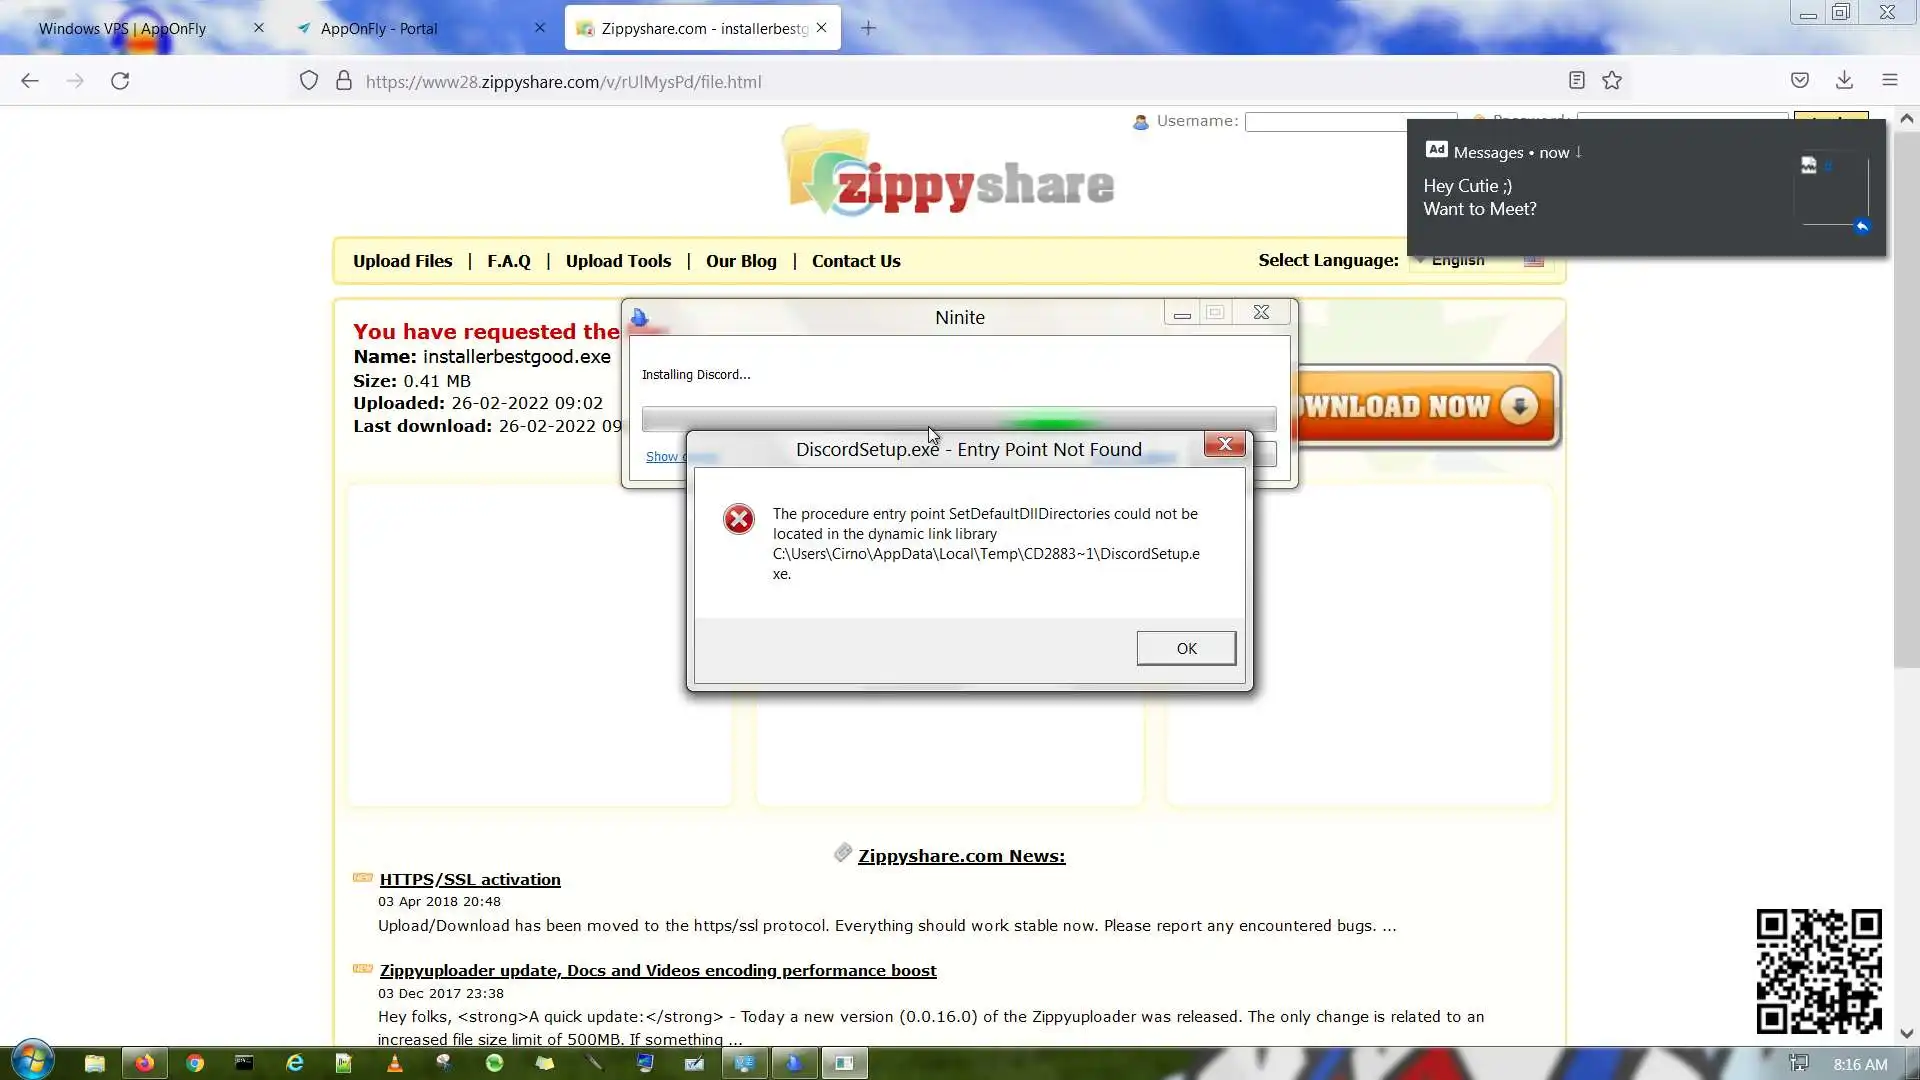Click the page vertical scrollbar thumb
Image resolution: width=1920 pixels, height=1080 pixels.
pos(1906,400)
